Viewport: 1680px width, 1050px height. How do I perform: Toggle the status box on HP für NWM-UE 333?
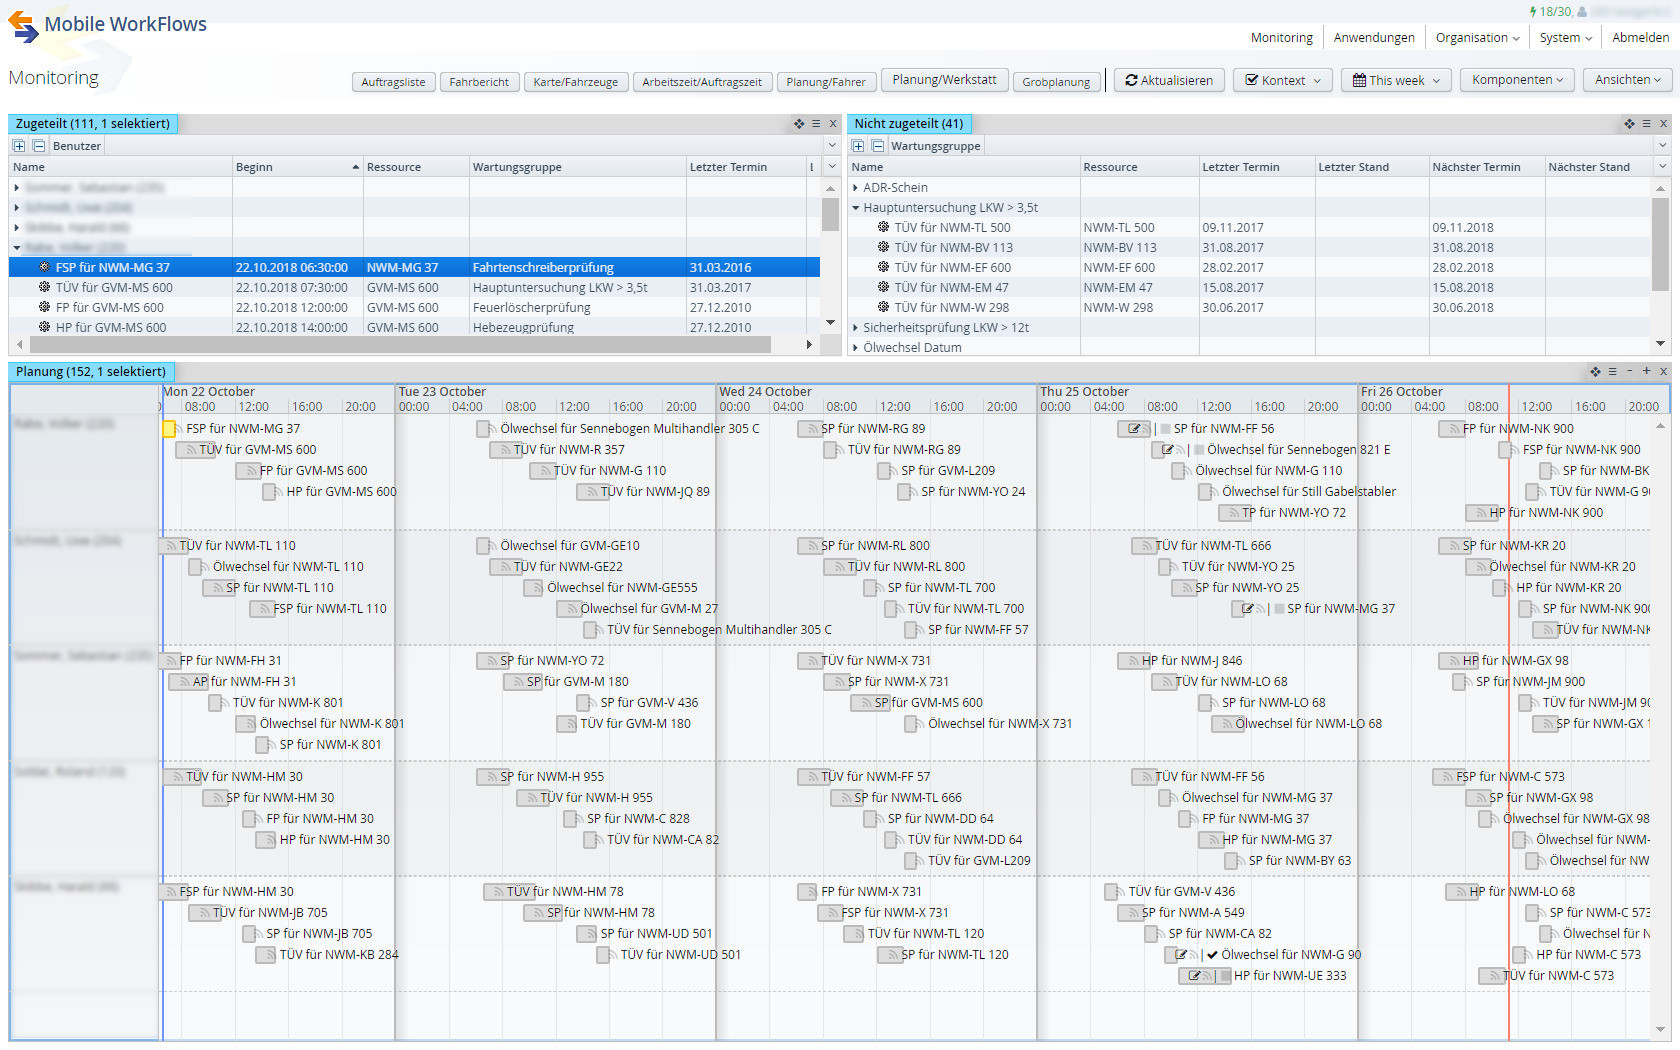click(1225, 976)
